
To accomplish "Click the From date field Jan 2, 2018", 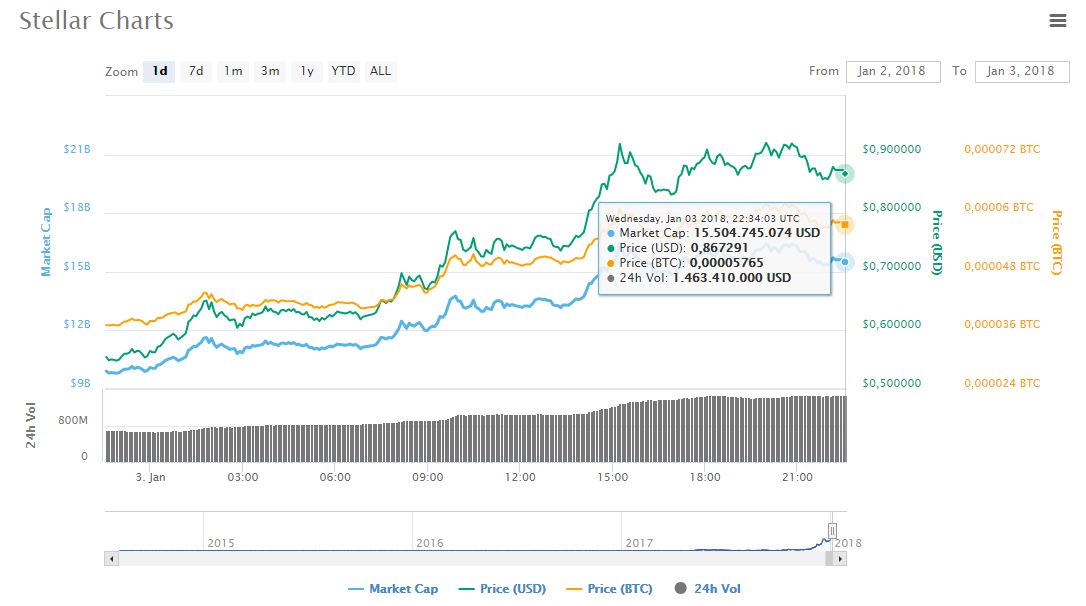I will pos(893,71).
